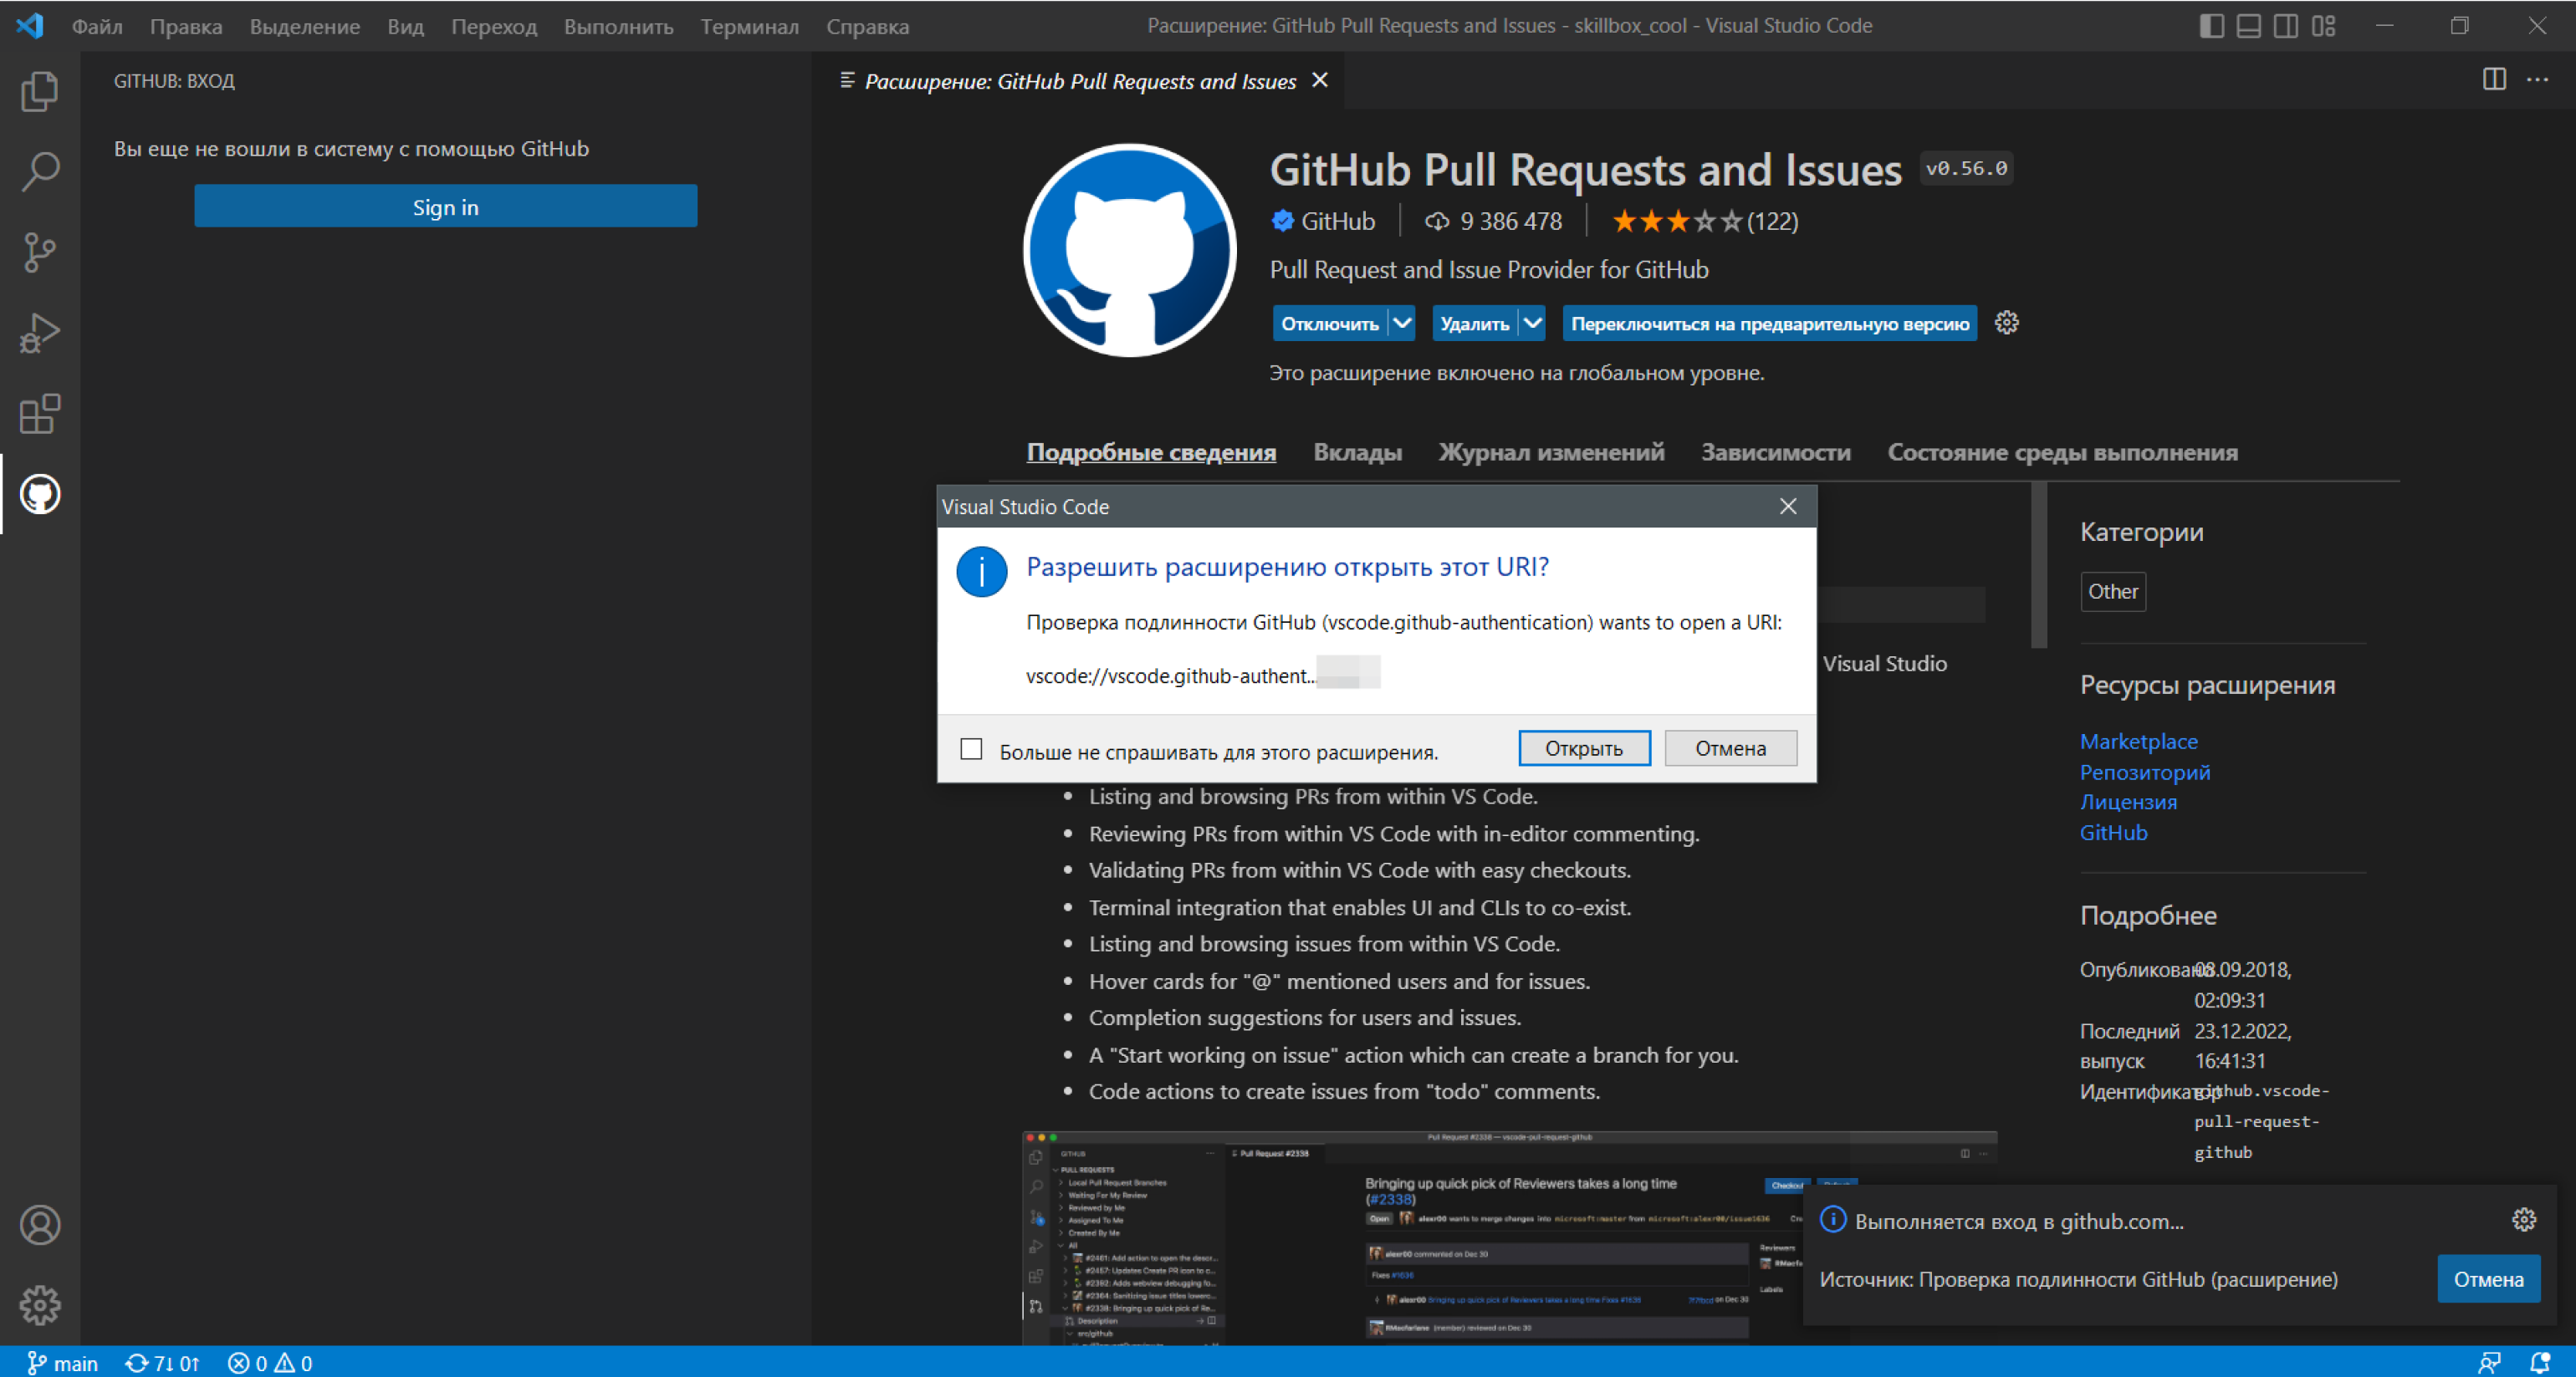Click Отмена in the URI dialog

pyautogui.click(x=1730, y=748)
